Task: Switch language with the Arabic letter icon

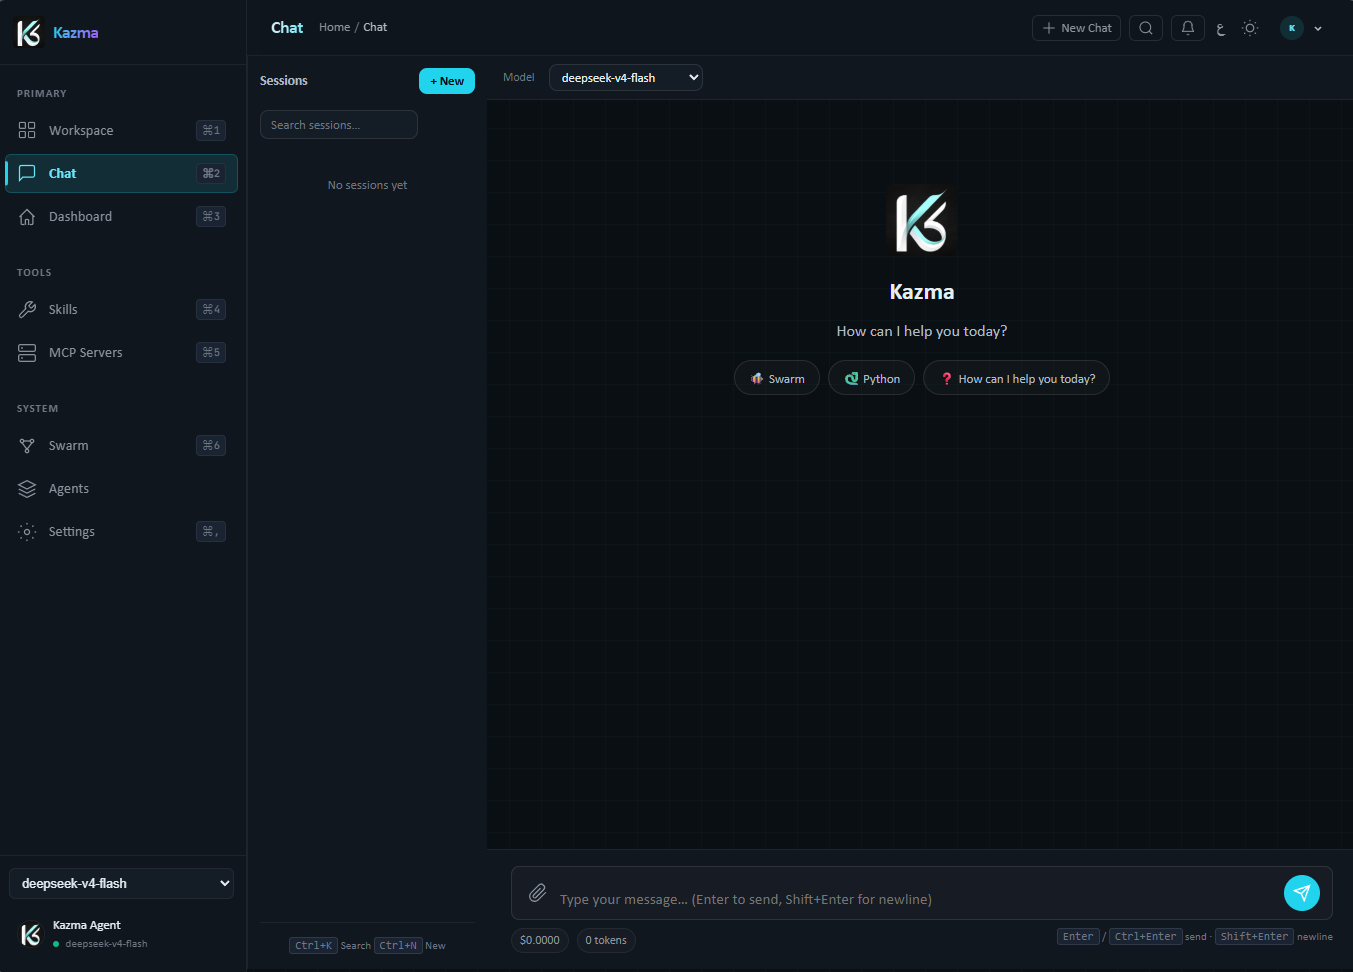Action: pyautogui.click(x=1220, y=29)
